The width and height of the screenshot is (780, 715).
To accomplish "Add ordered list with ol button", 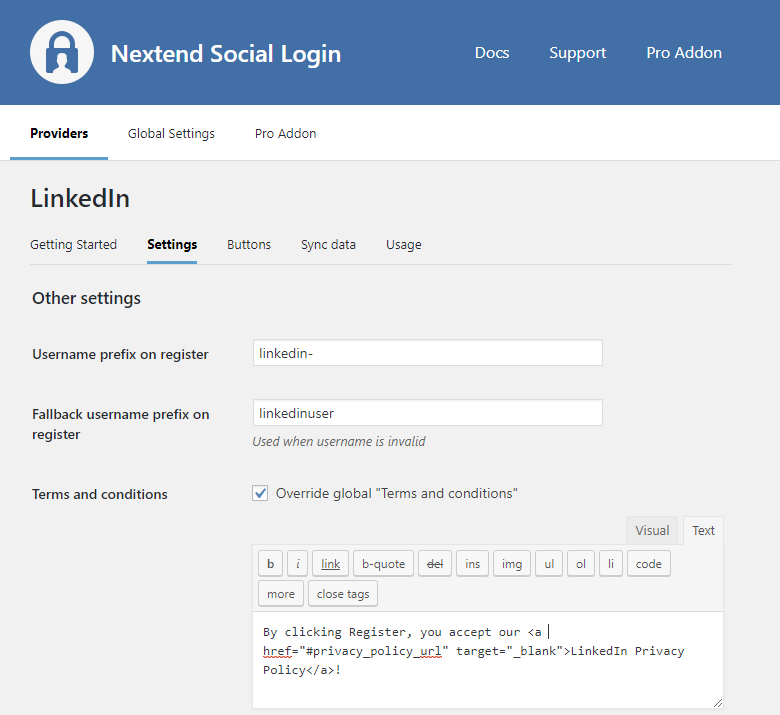I will pyautogui.click(x=580, y=564).
